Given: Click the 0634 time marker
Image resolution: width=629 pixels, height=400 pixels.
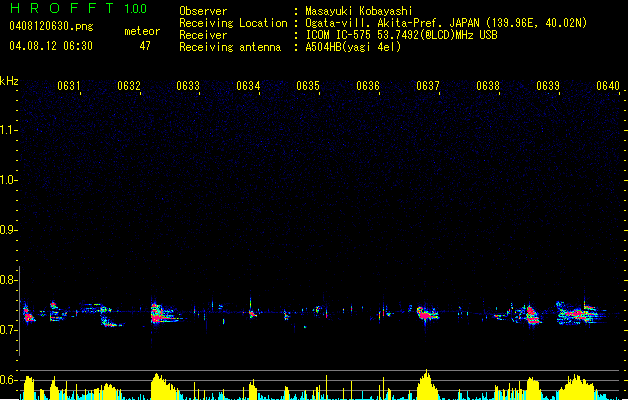Looking at the screenshot, I should (x=248, y=85).
